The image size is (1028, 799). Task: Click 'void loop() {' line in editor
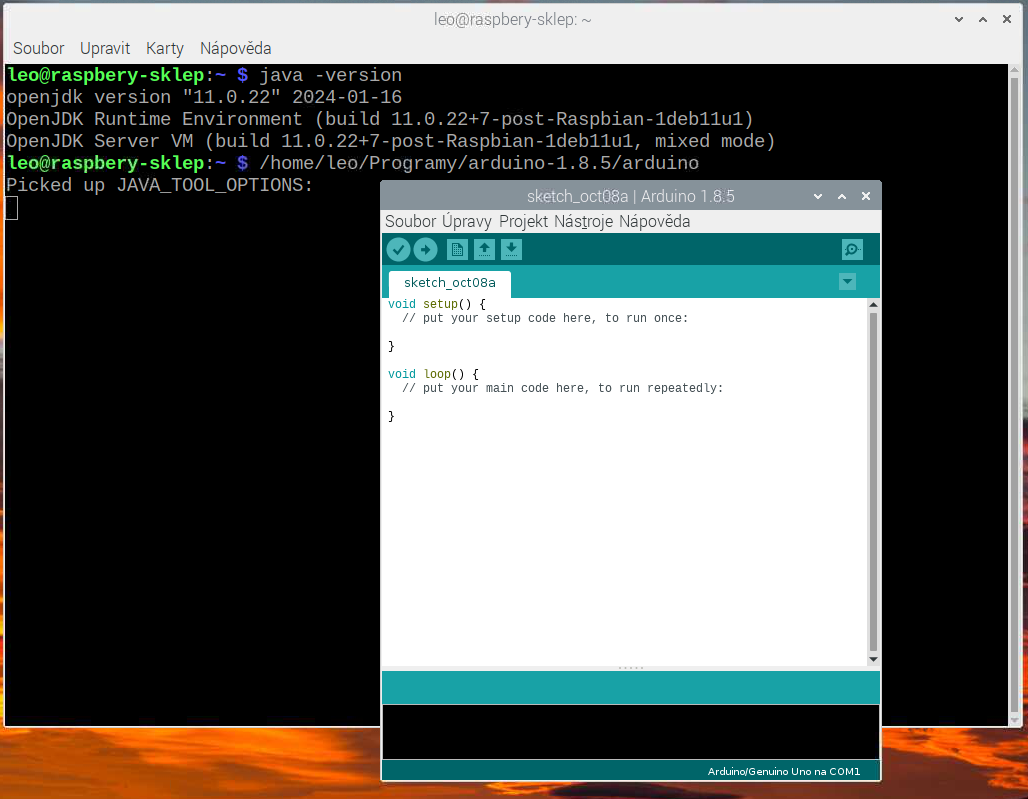pyautogui.click(x=433, y=374)
